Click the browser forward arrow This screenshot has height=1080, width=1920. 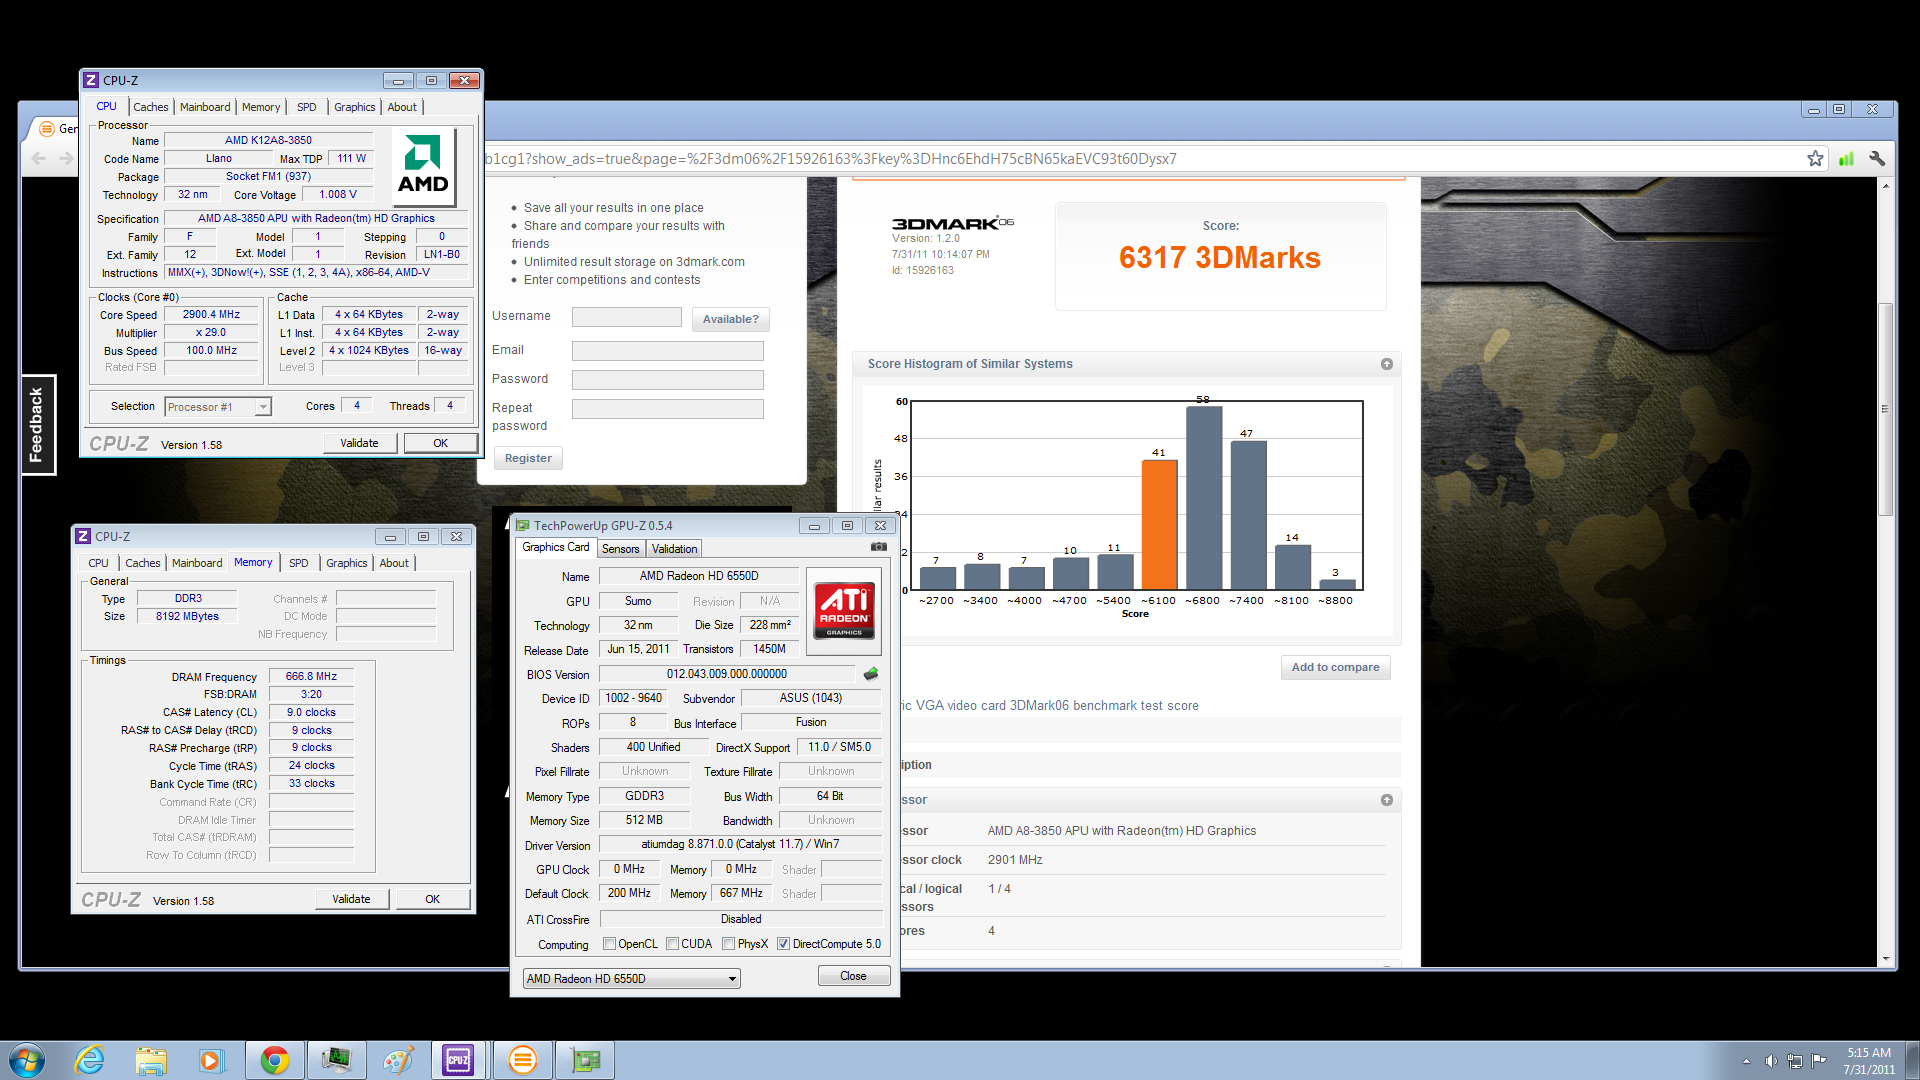(66, 159)
